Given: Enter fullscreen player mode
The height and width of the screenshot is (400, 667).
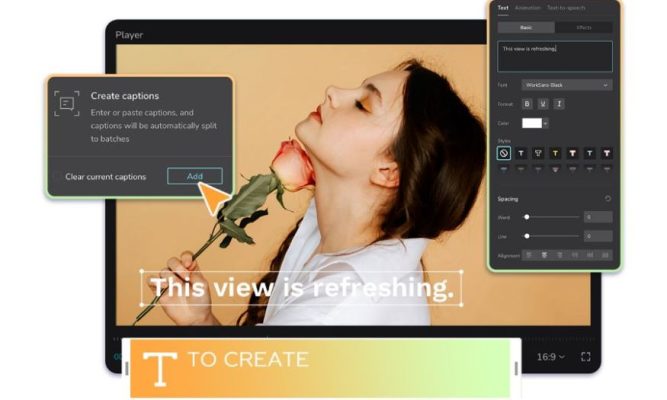Looking at the screenshot, I should click(586, 356).
